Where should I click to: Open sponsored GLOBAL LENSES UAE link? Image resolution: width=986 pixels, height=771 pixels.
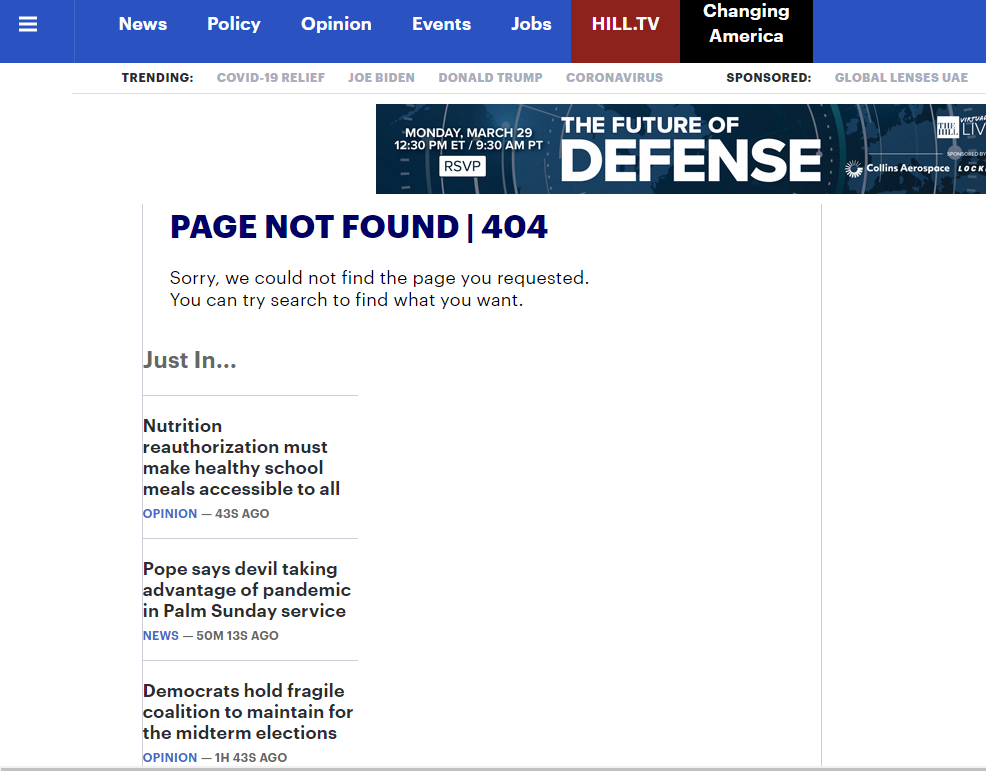click(x=901, y=77)
